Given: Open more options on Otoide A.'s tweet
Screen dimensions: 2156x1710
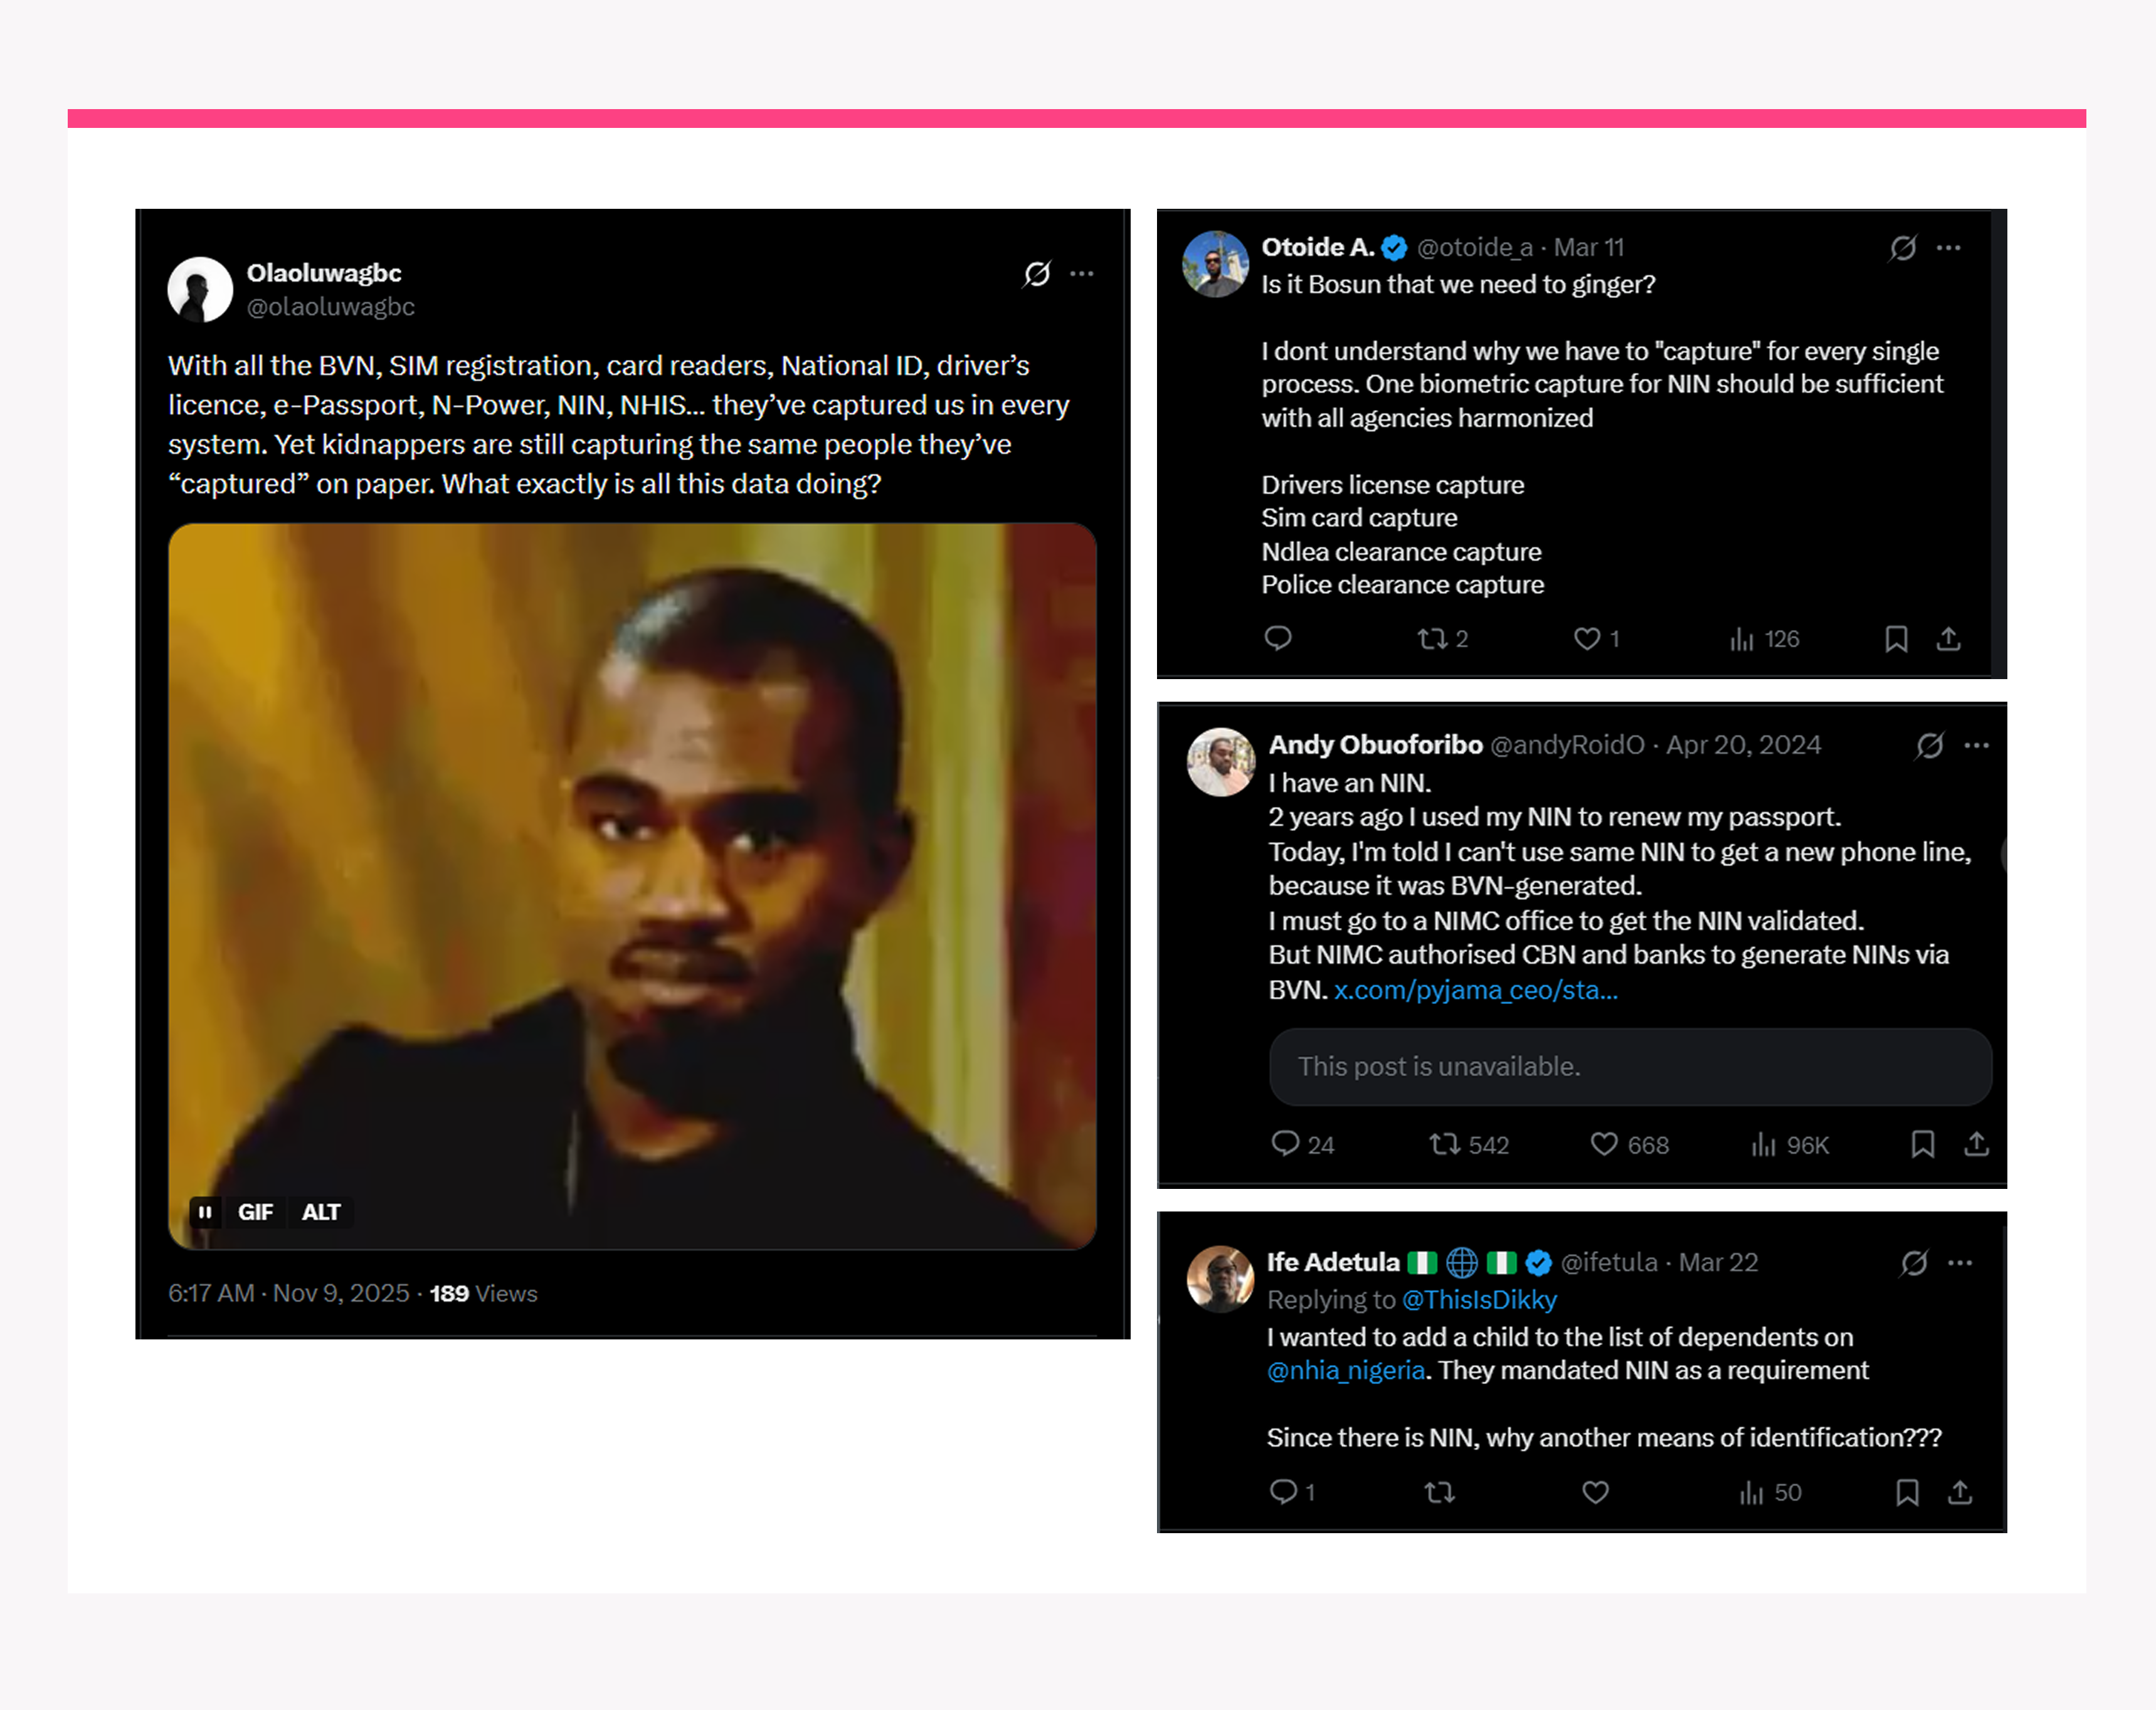Looking at the screenshot, I should [1948, 247].
